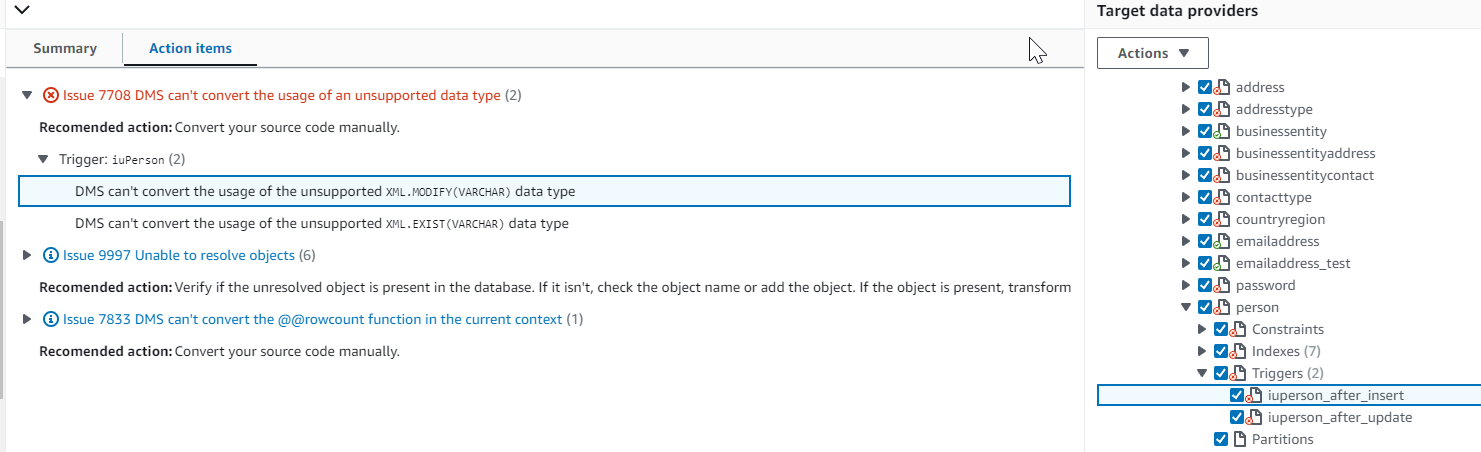Click the trigger icon for iuperson_after_update
Image resolution: width=1481 pixels, height=452 pixels.
coord(1254,417)
